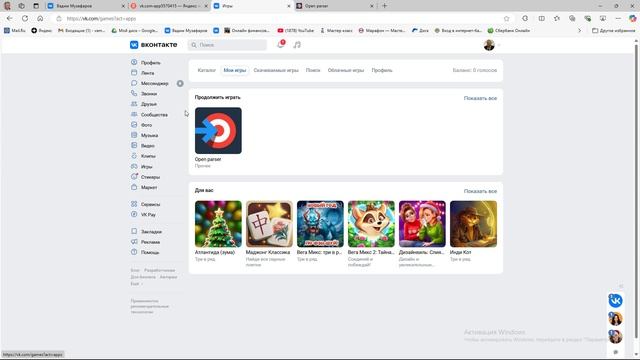This screenshot has width=640, height=360.
Task: Open the Помощь question icon in the sidebar
Action: (x=134, y=252)
